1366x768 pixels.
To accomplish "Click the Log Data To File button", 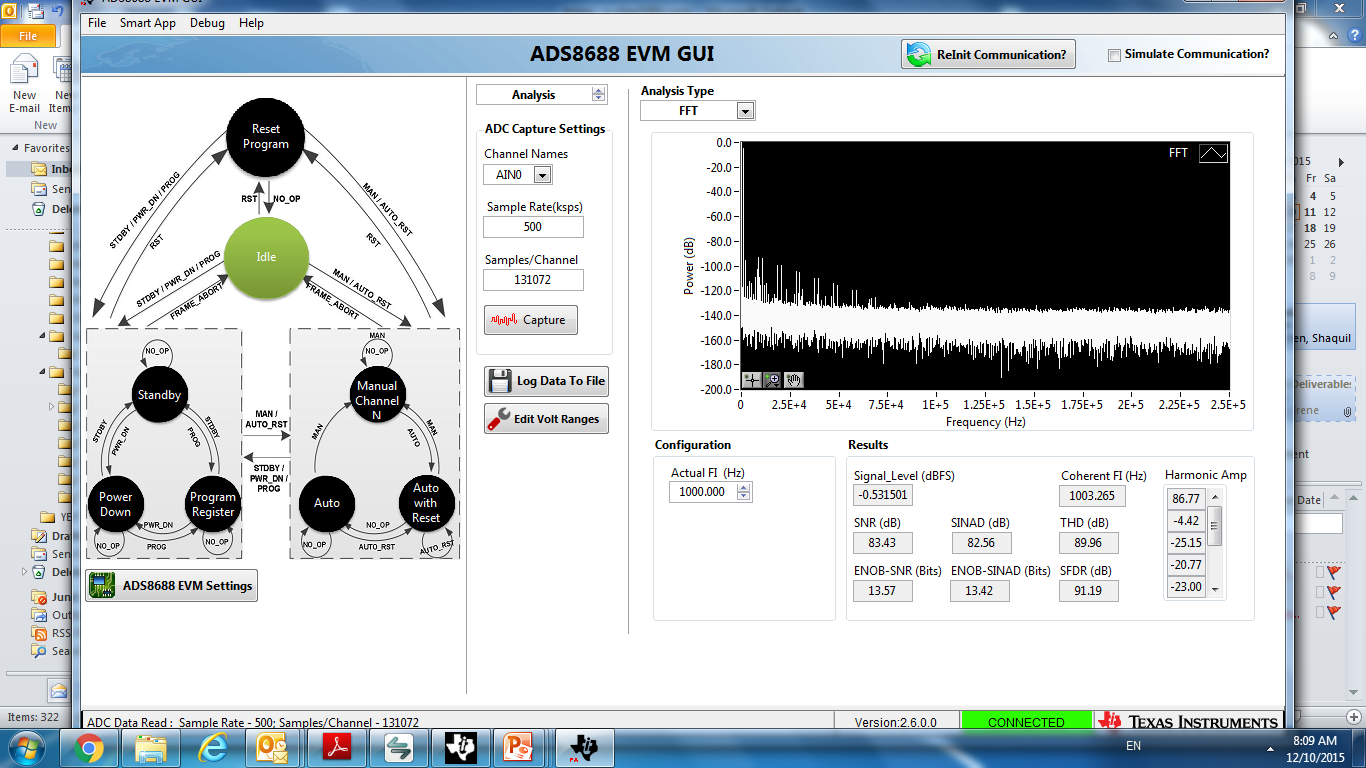I will (x=546, y=381).
